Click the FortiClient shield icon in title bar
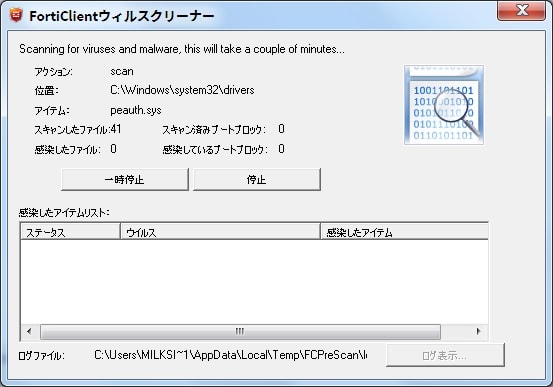 click(x=16, y=15)
